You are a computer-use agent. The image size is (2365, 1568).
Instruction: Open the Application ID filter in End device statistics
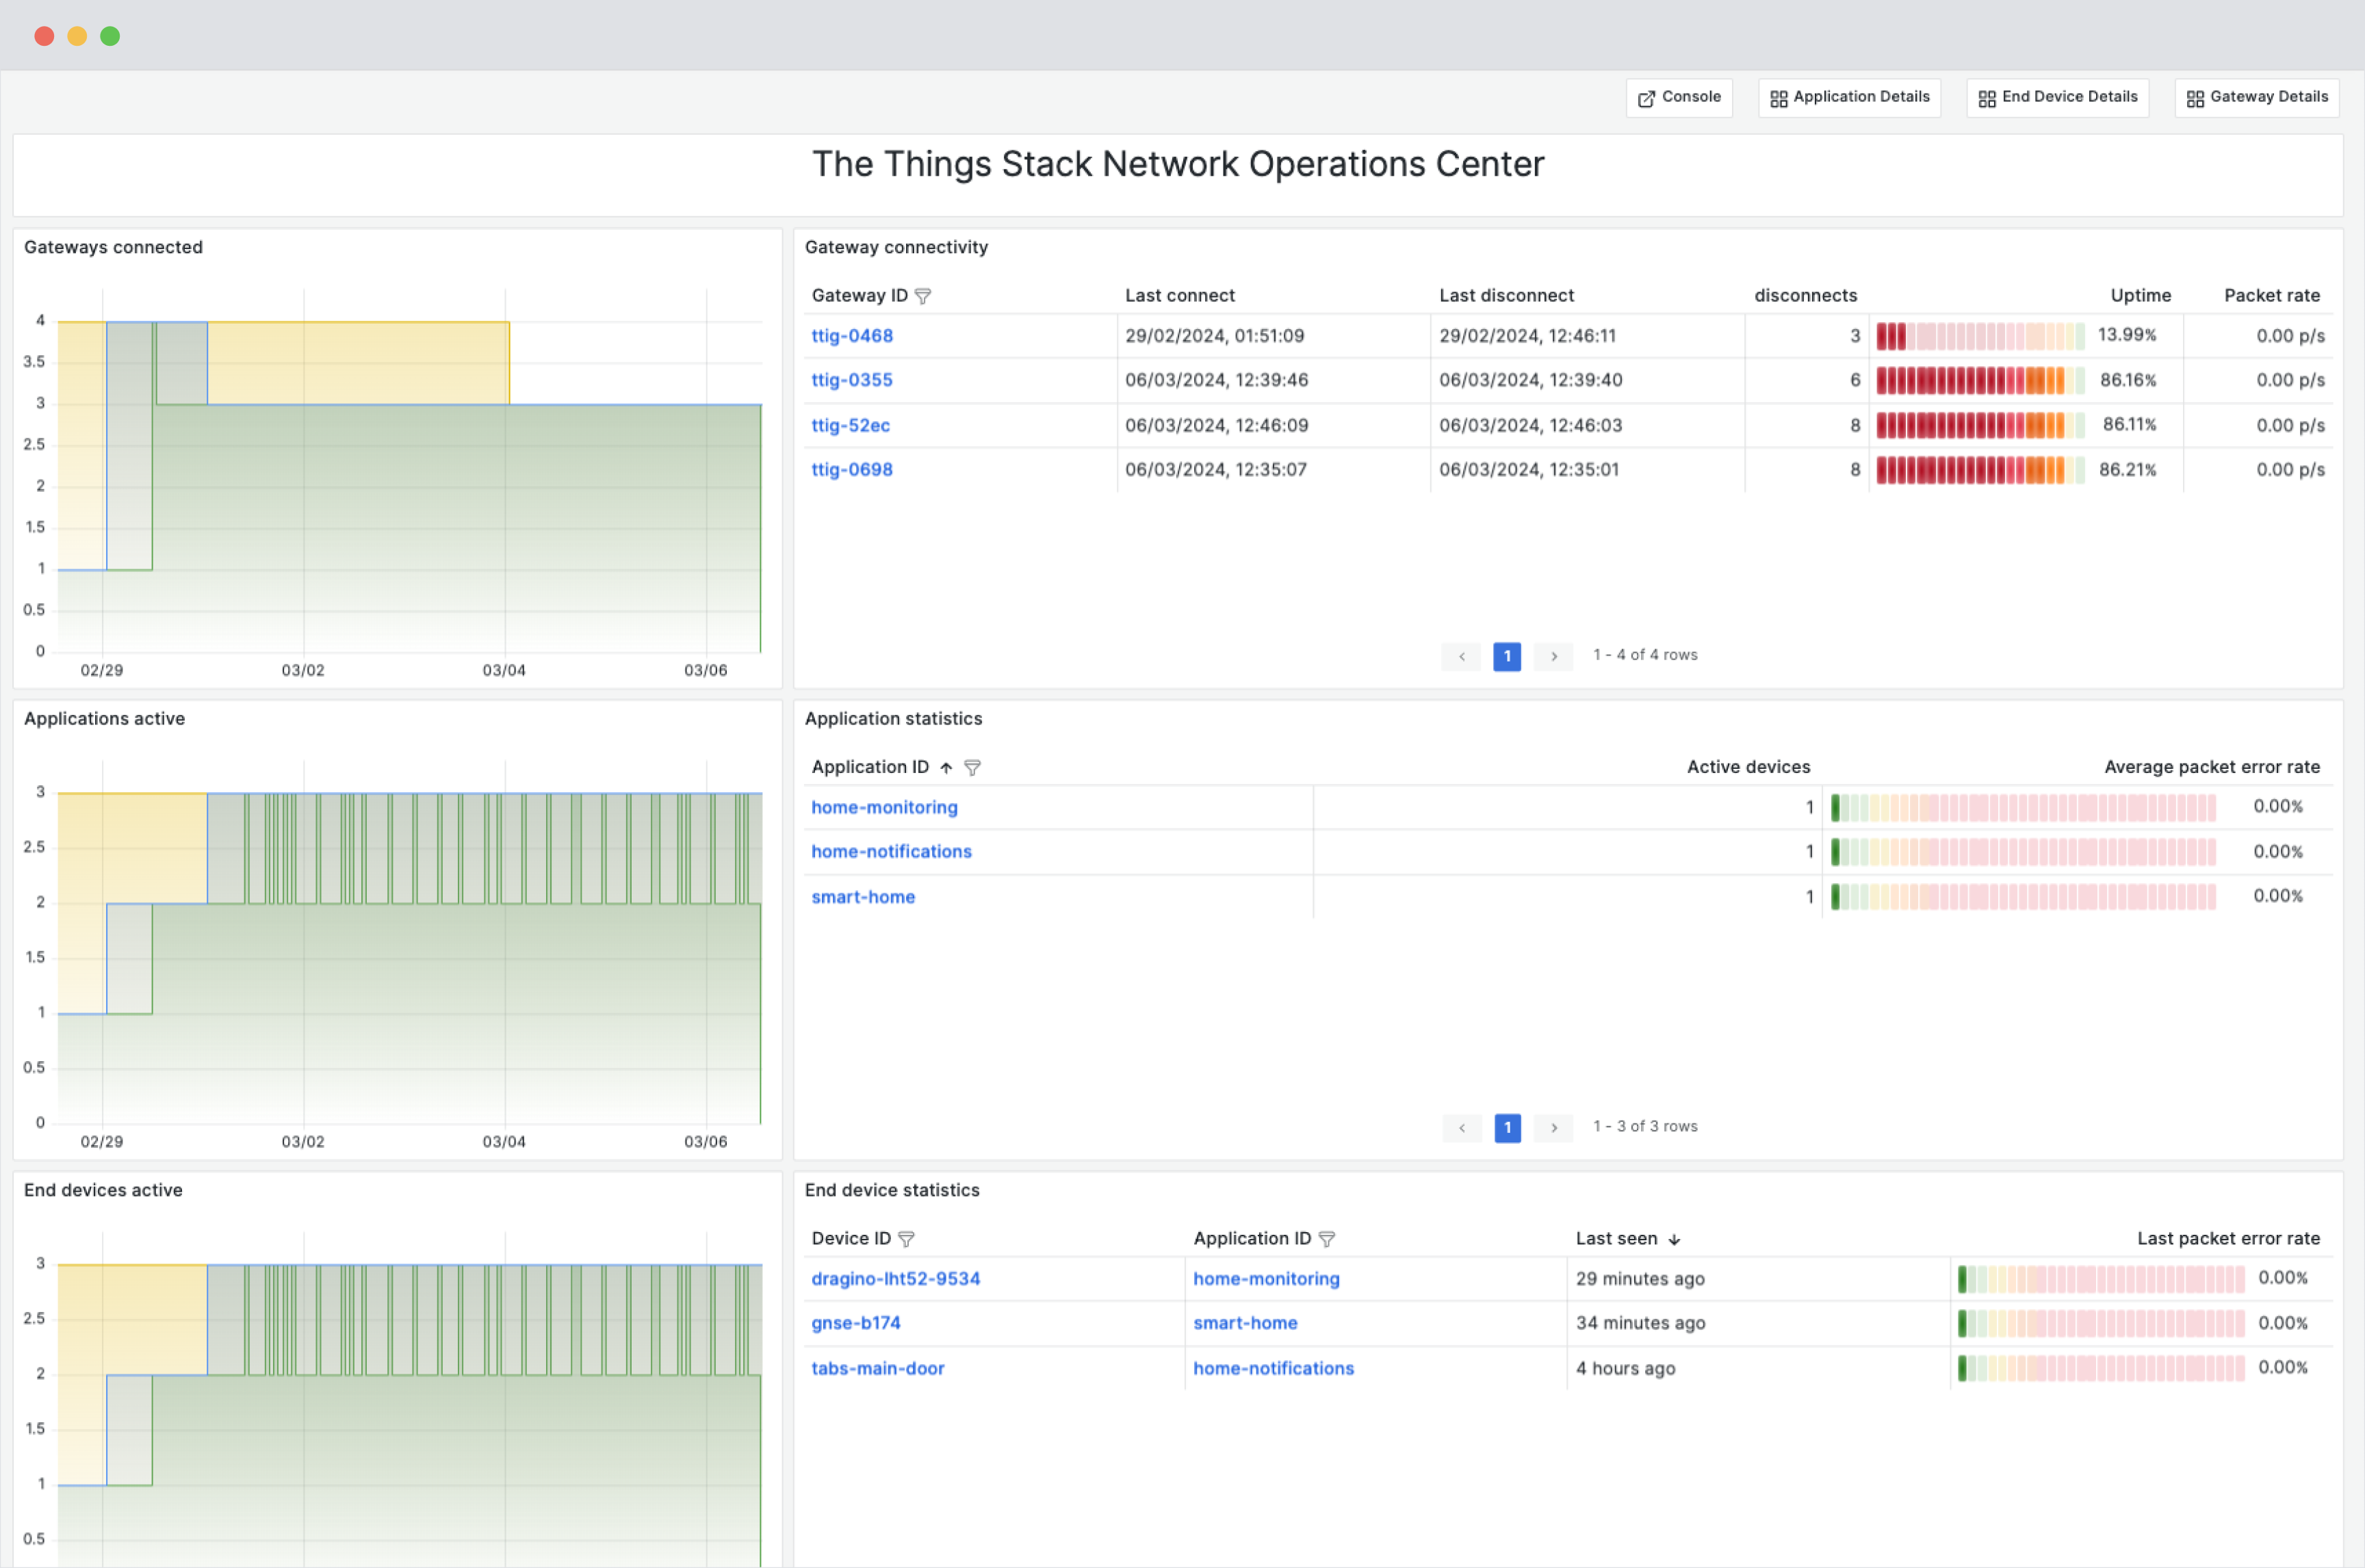pos(1328,1238)
